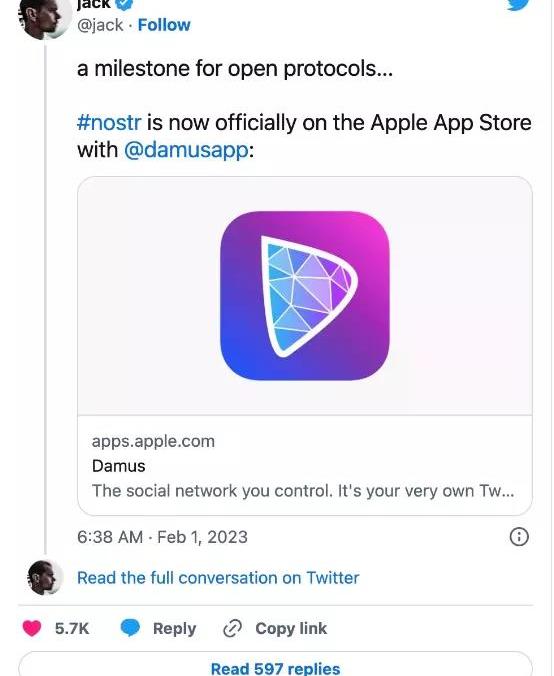Open the #nostr hashtag

[109, 122]
